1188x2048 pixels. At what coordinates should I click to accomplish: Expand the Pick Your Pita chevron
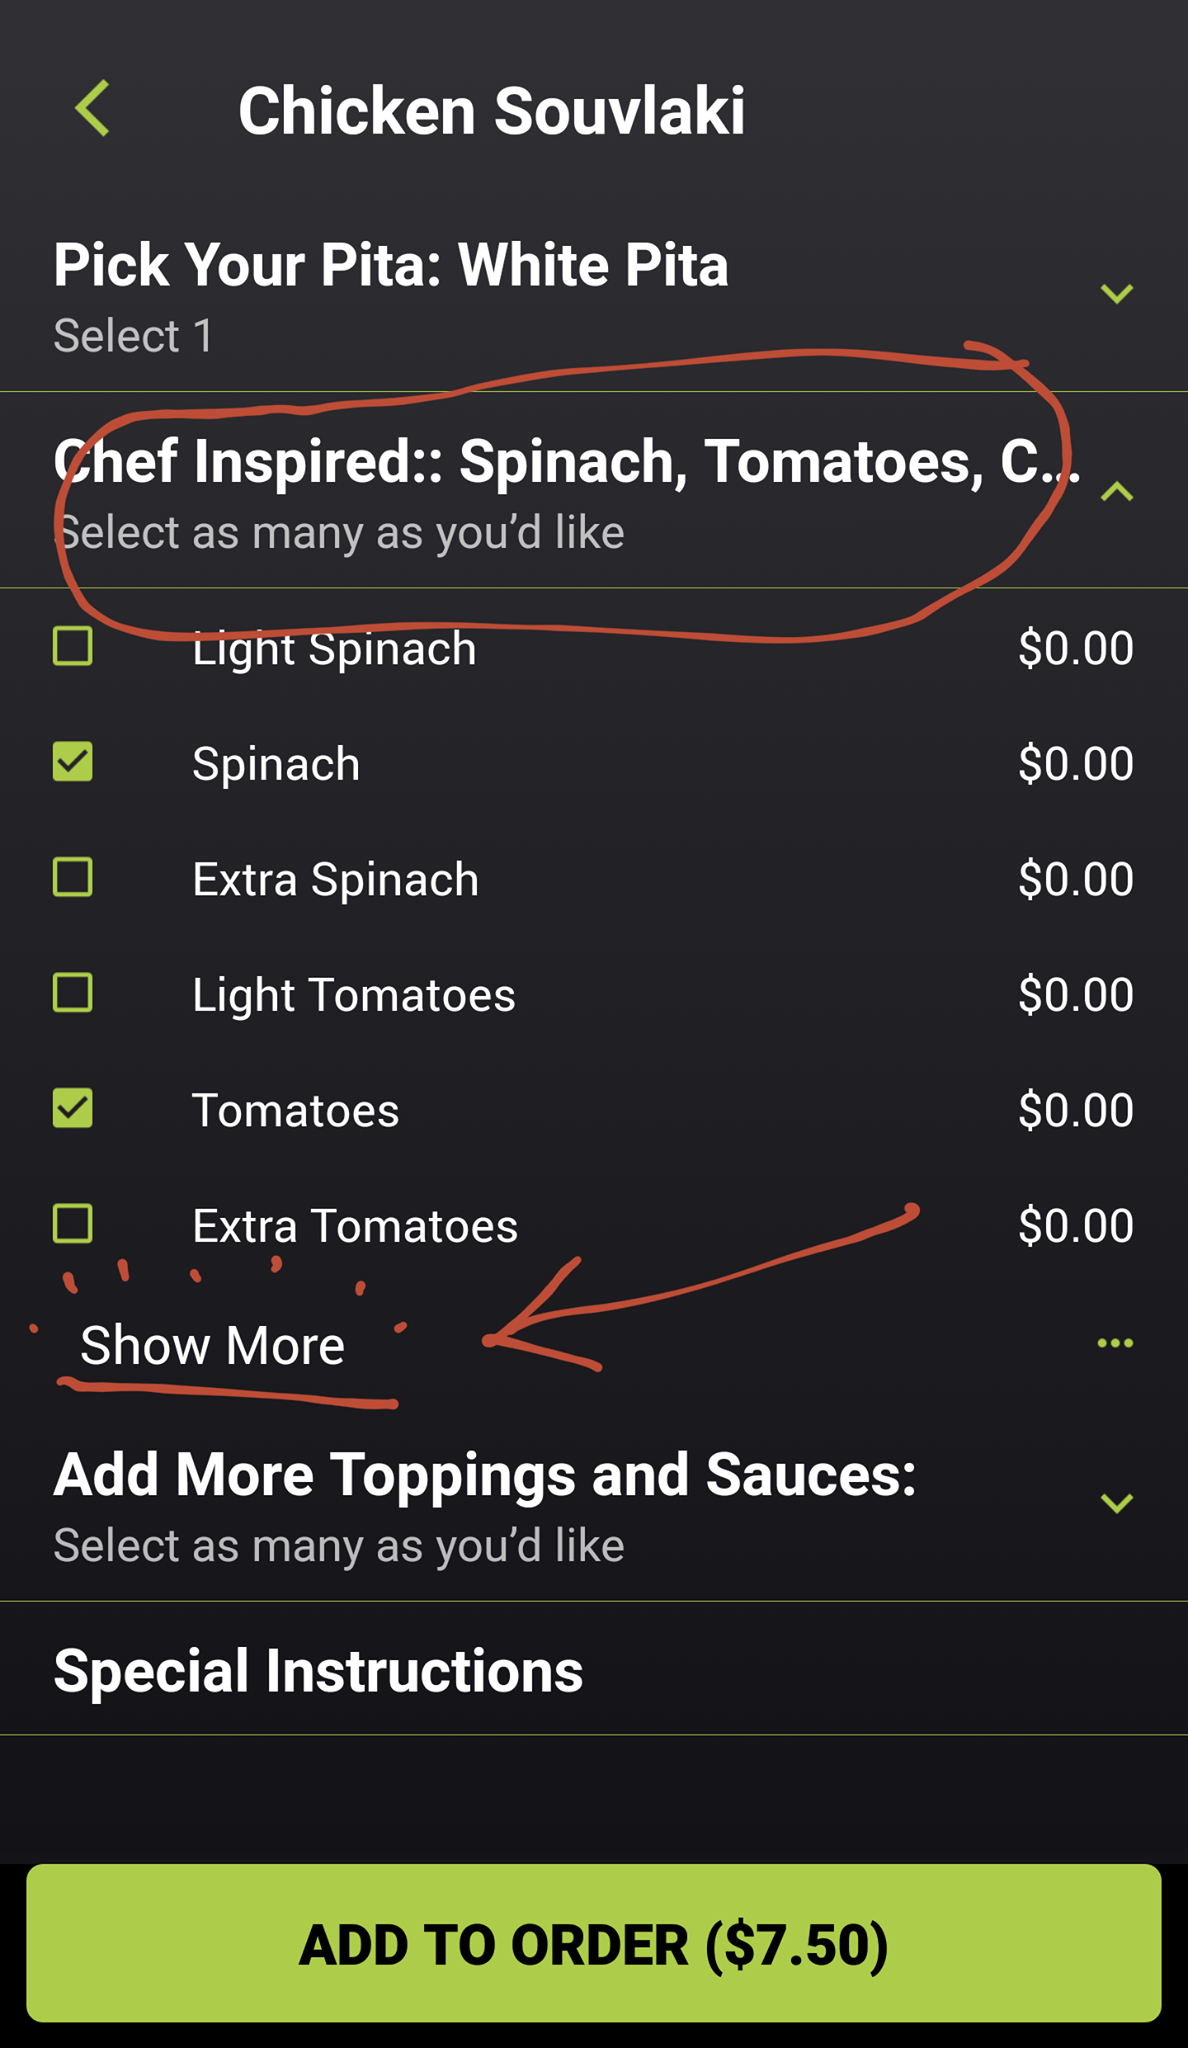coord(1116,293)
